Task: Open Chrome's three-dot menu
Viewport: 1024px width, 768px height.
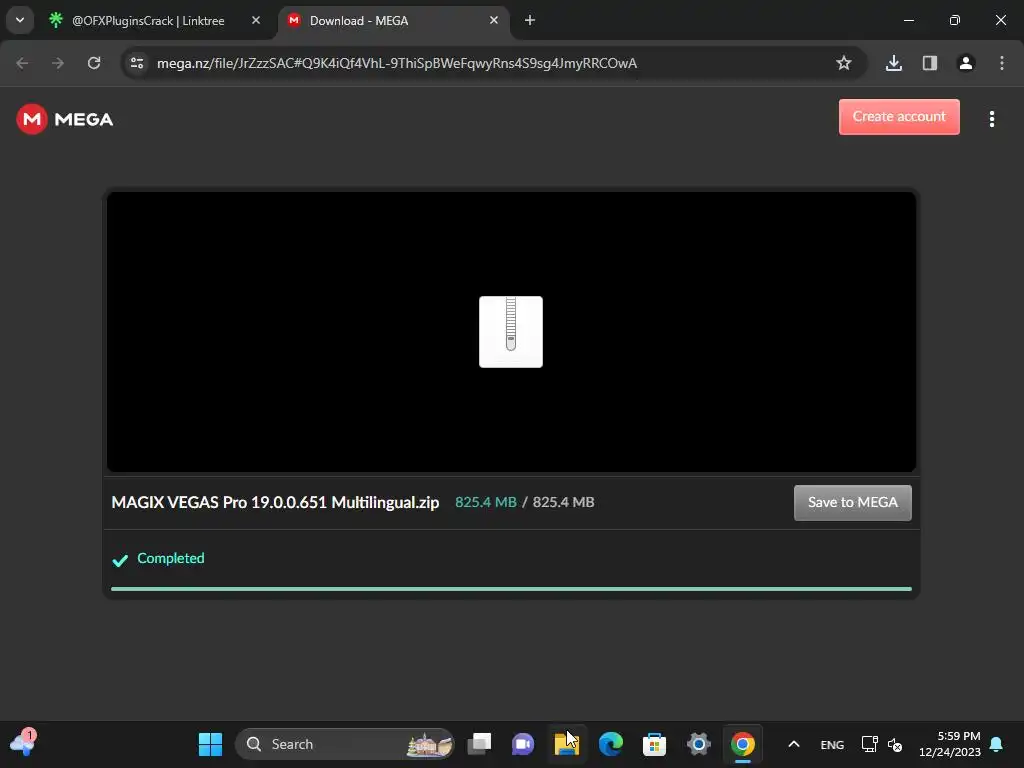Action: click(x=1002, y=63)
